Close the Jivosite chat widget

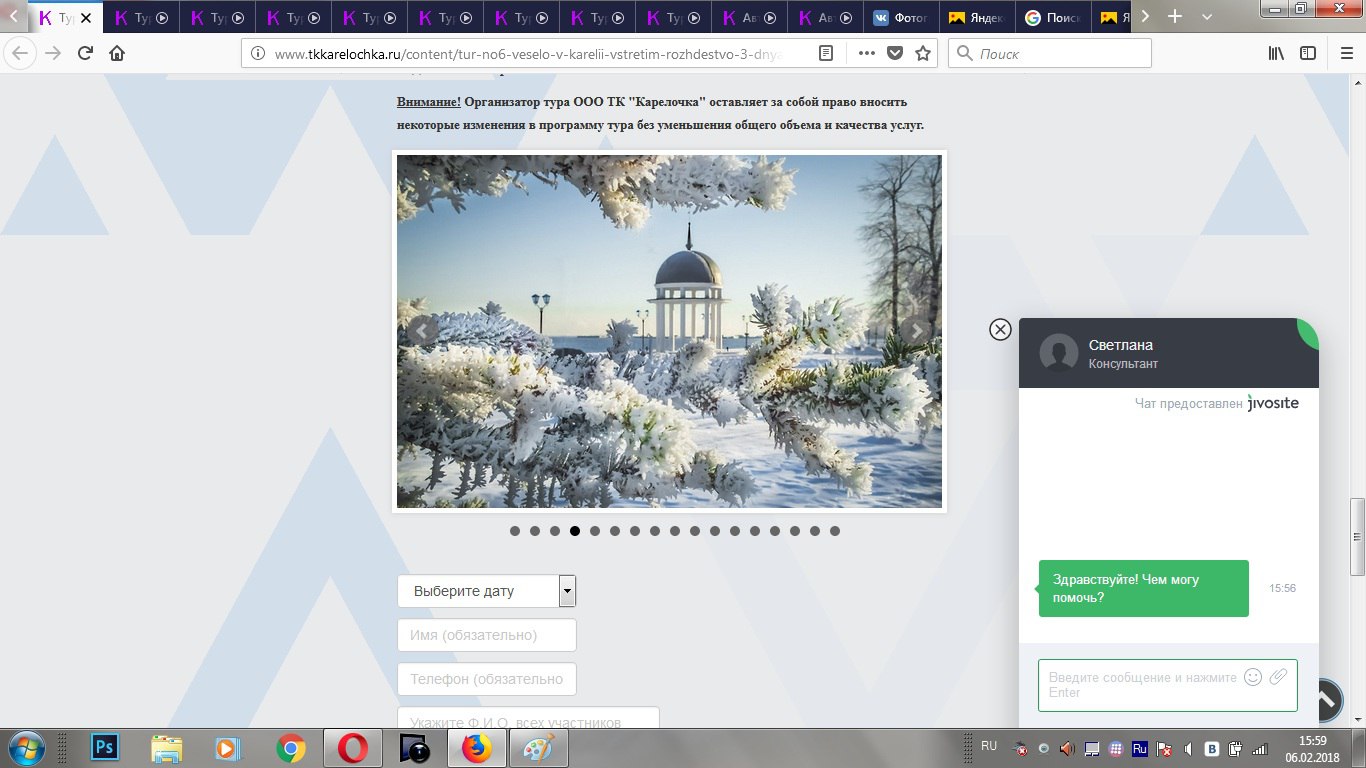(x=1000, y=329)
